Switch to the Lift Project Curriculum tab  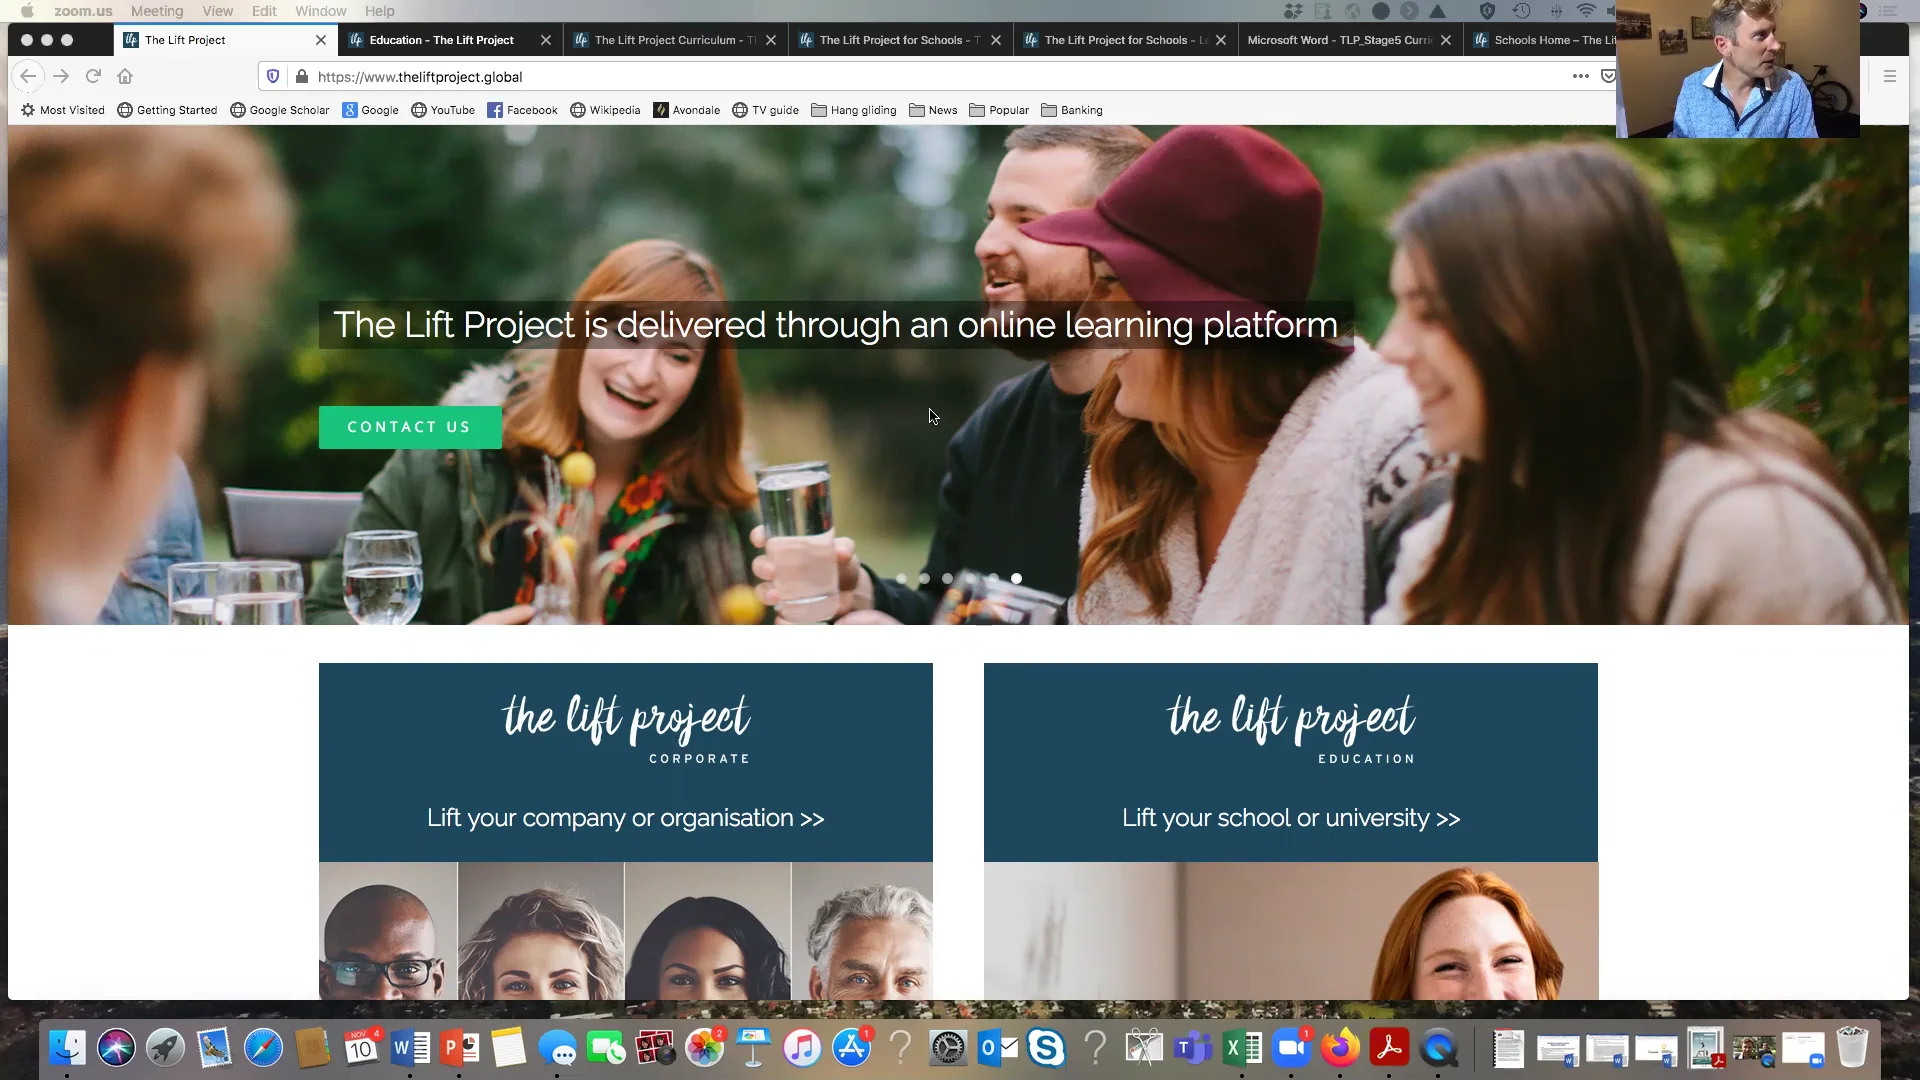coord(670,40)
